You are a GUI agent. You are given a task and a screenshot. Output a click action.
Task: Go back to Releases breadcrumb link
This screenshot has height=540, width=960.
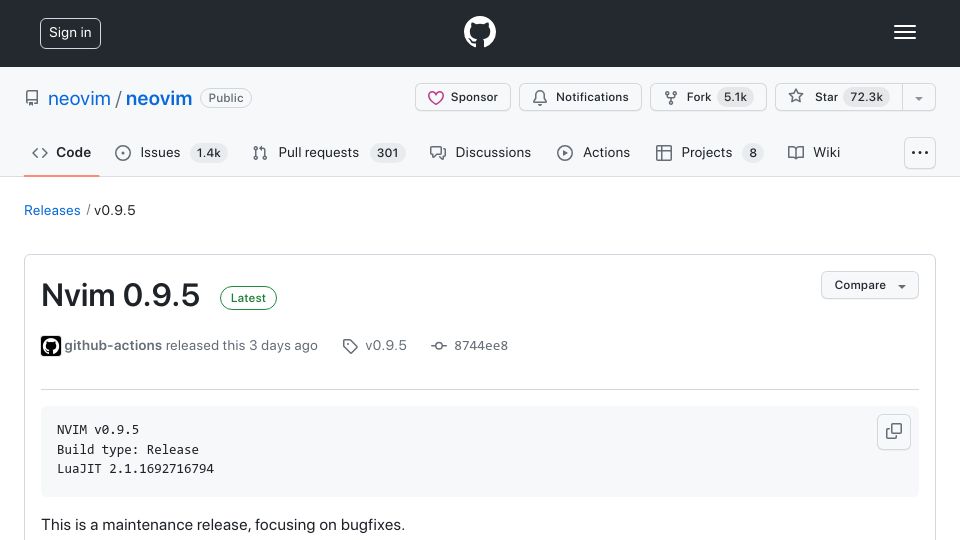coord(52,210)
